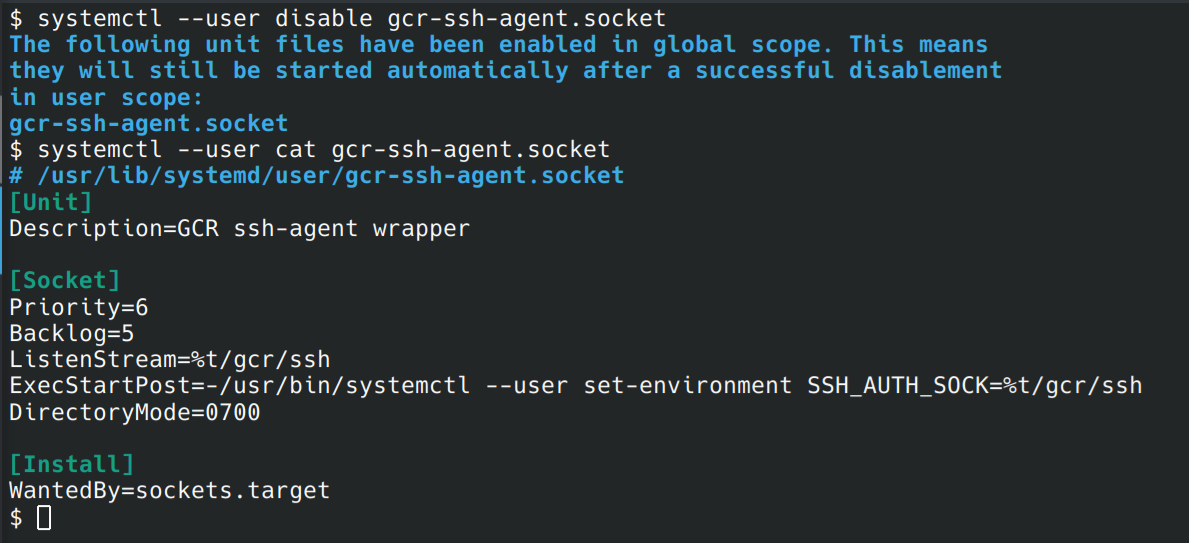Click 'started automatically' warning line
Viewport: 1189px width, 543px height.
tap(506, 71)
